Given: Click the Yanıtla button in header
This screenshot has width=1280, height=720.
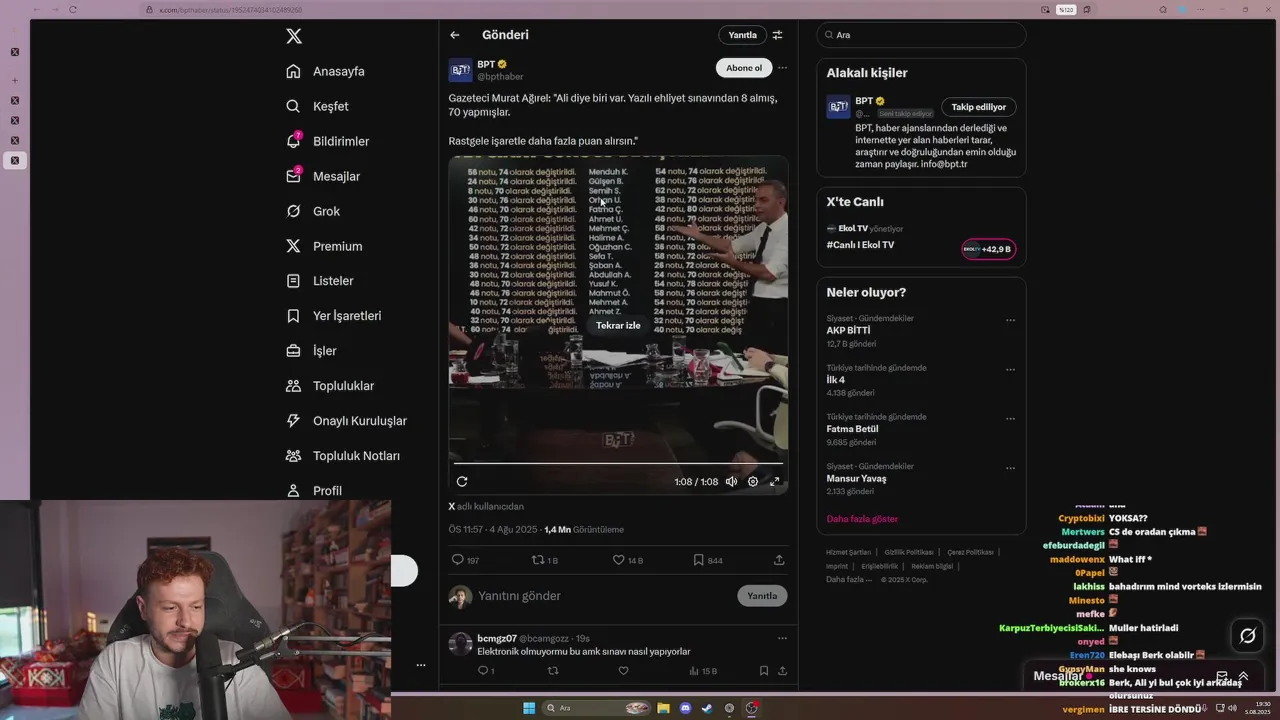Looking at the screenshot, I should tap(742, 35).
